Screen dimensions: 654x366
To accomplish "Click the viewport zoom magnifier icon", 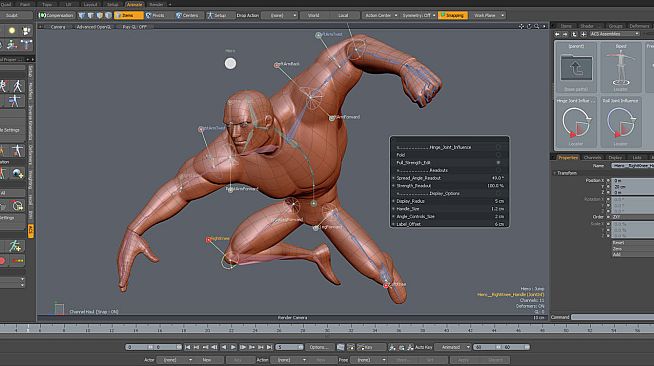I will pos(536,26).
